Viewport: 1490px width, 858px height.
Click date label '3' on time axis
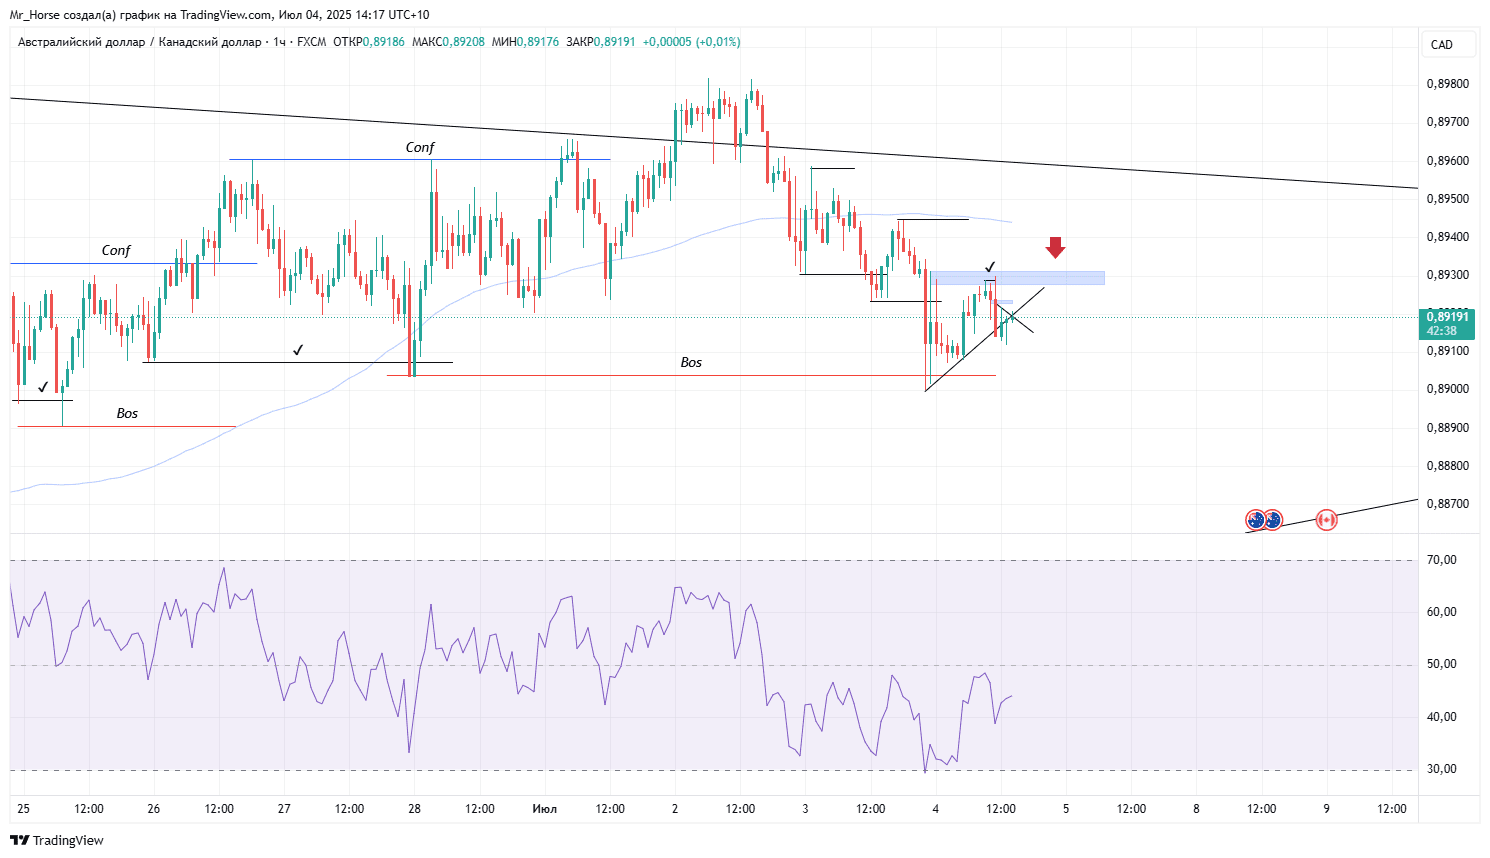point(805,809)
